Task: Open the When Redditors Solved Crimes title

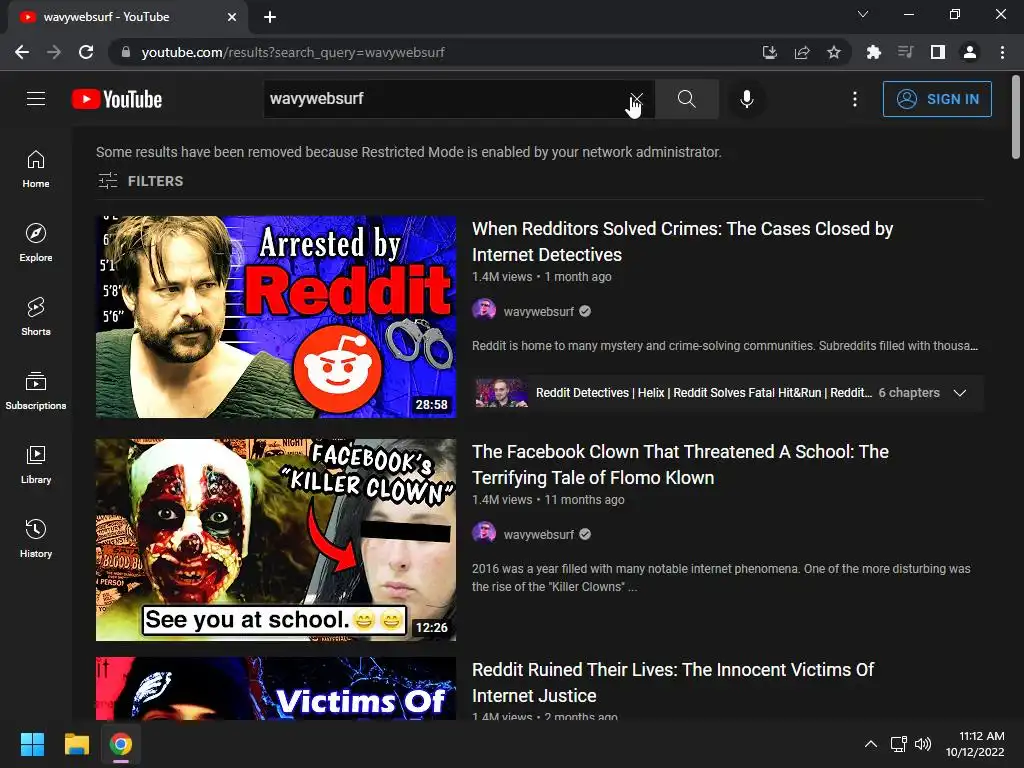Action: [682, 242]
